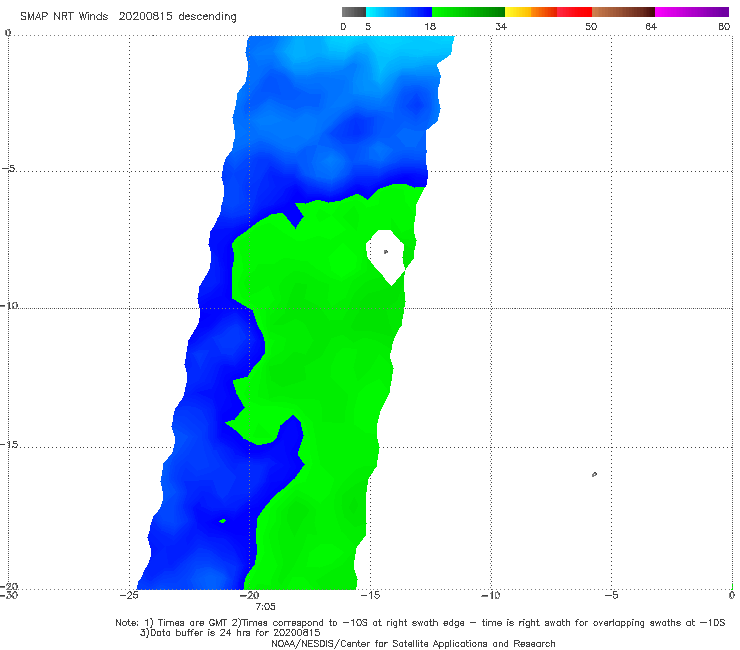Click the white data gap inside the green swath
The height and width of the screenshot is (650, 740).
387,257
